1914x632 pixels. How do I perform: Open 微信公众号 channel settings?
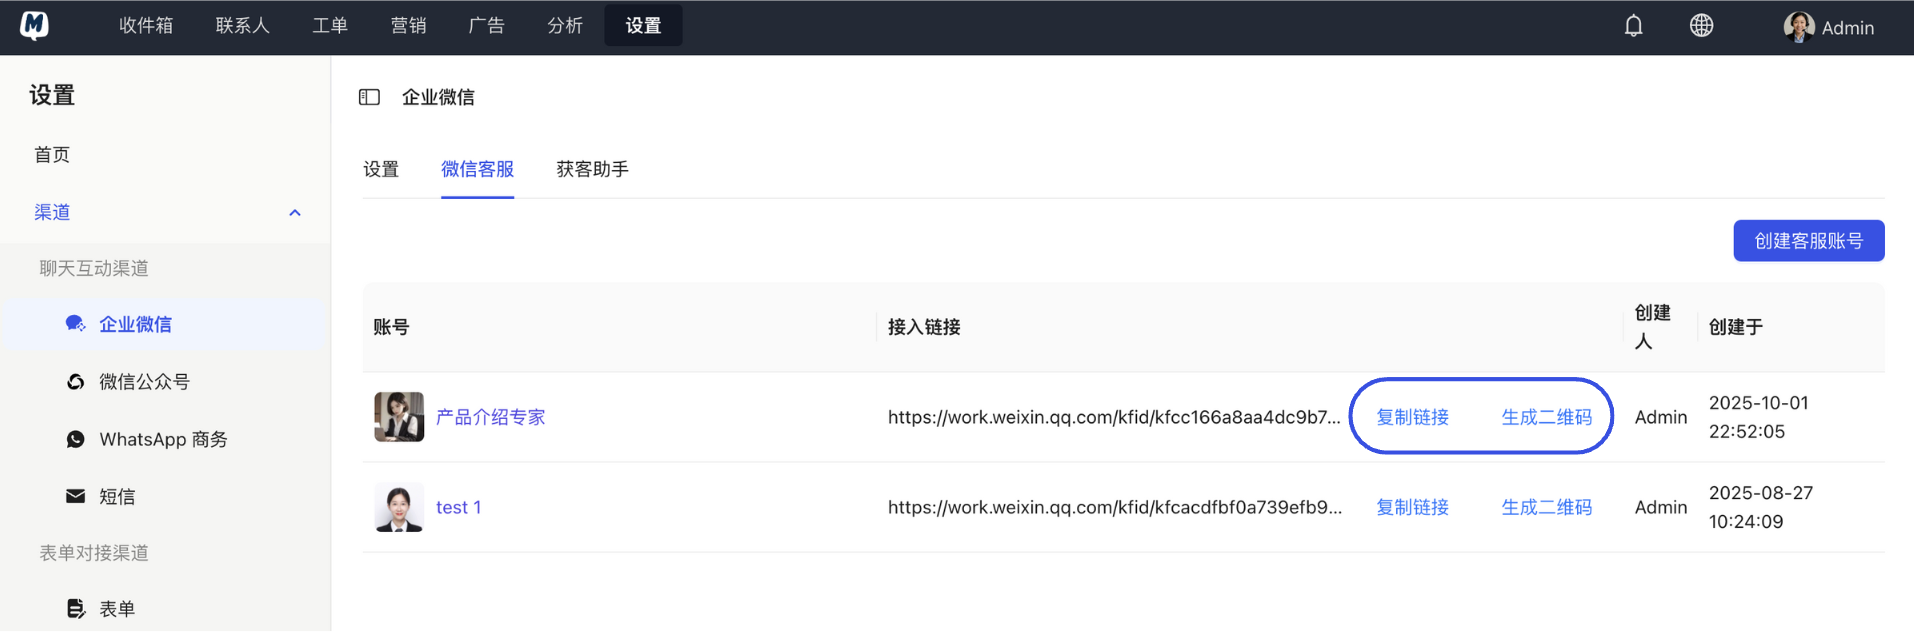point(144,382)
